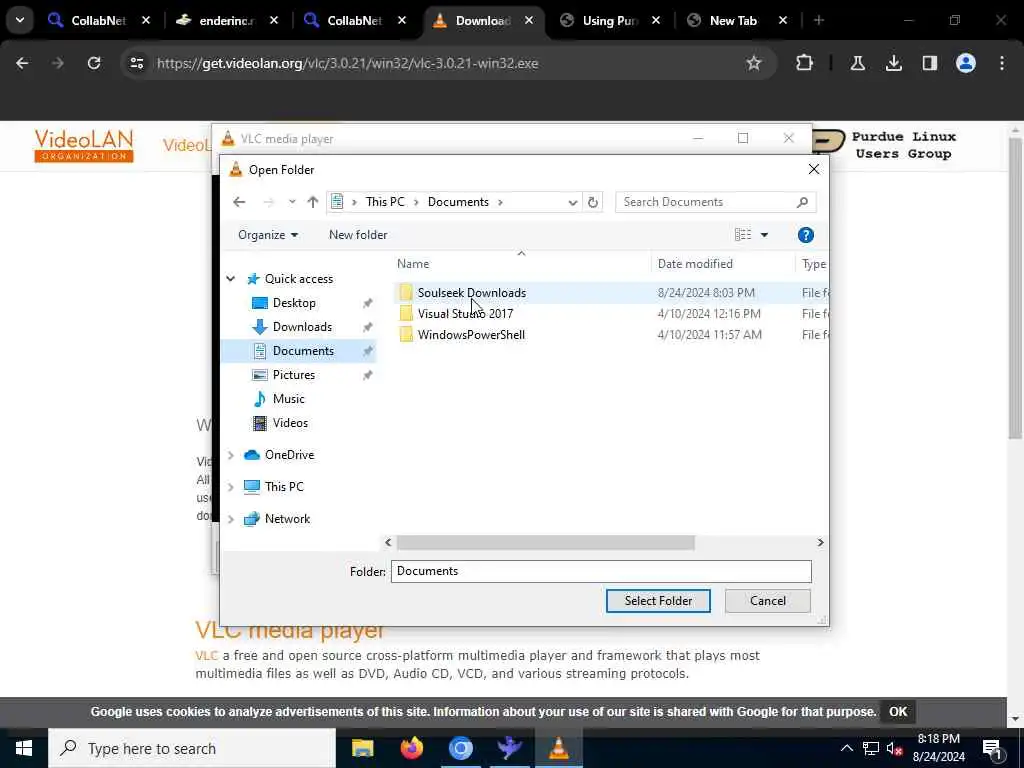Click the taskbar search box

click(x=192, y=748)
